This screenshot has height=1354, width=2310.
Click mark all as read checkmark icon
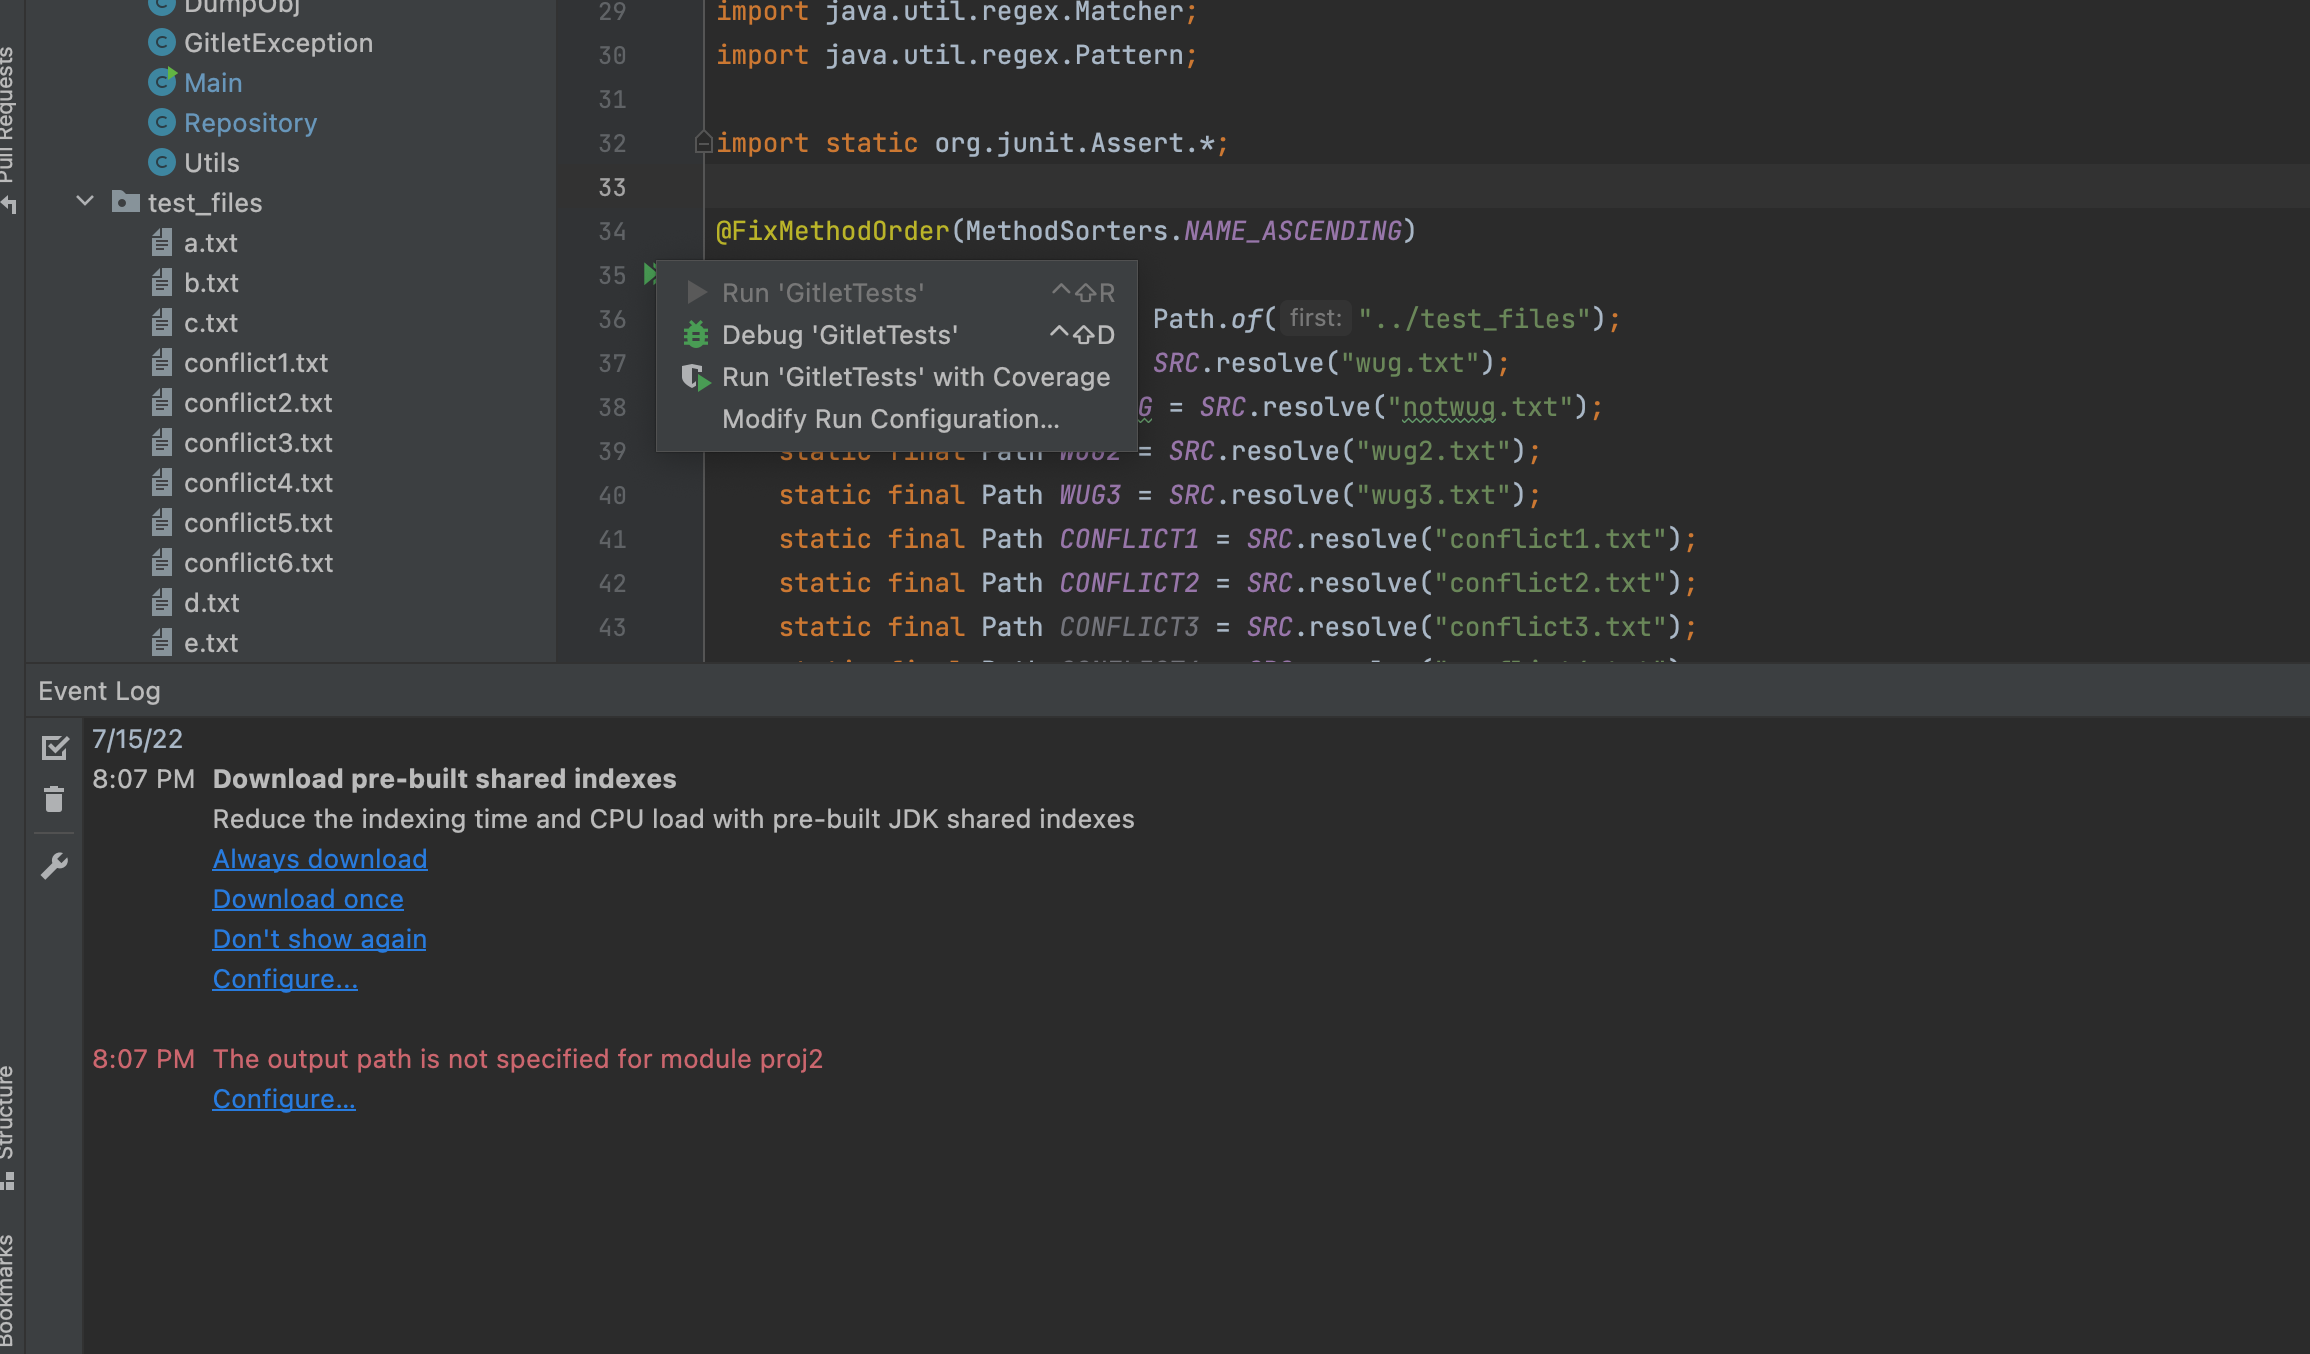click(x=55, y=747)
